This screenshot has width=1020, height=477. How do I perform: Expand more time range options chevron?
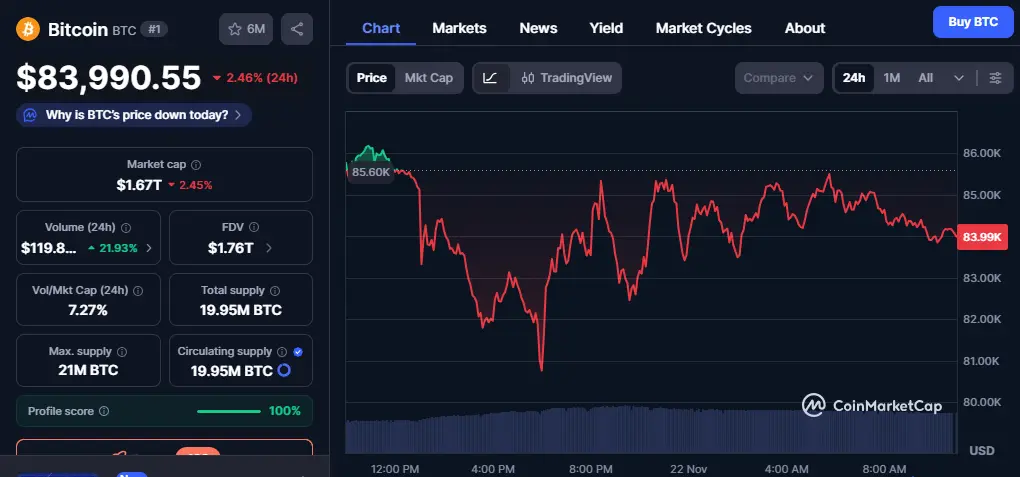pos(959,78)
